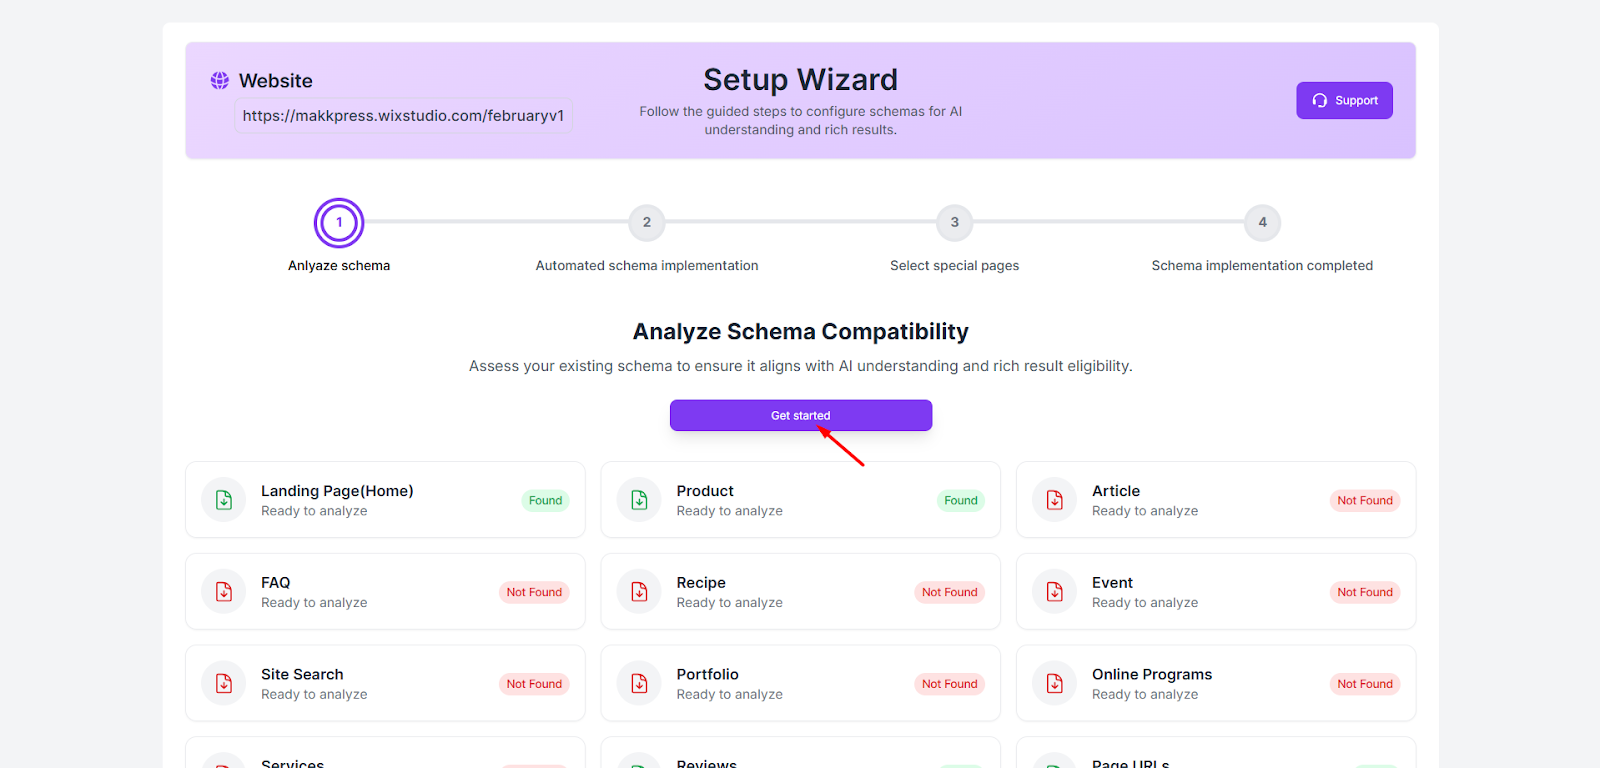
Task: Click the Product schema file icon
Action: [639, 500]
